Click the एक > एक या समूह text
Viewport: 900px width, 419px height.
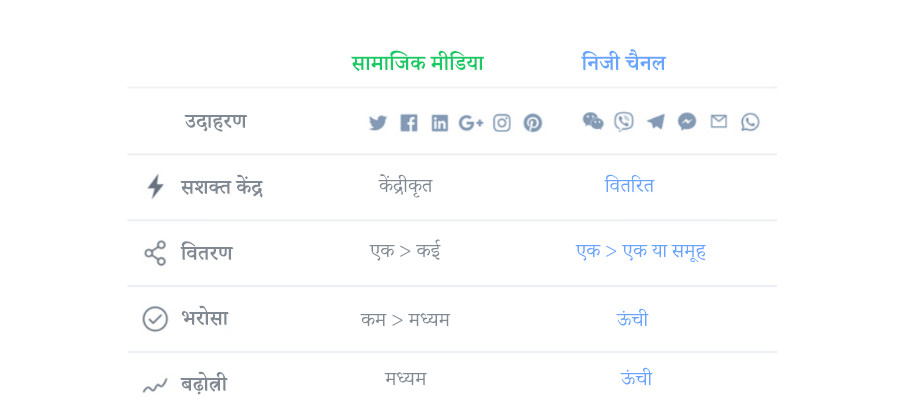coord(641,251)
